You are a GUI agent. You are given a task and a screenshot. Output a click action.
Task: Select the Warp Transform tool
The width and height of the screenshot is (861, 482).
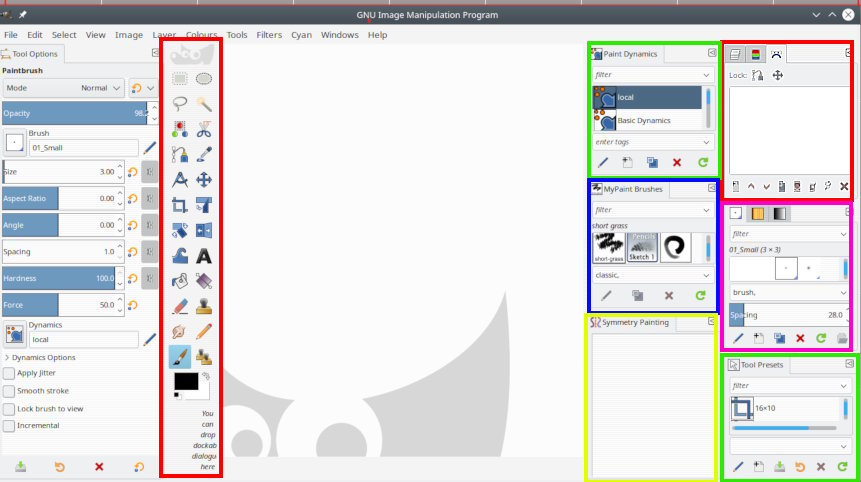pyautogui.click(x=180, y=256)
